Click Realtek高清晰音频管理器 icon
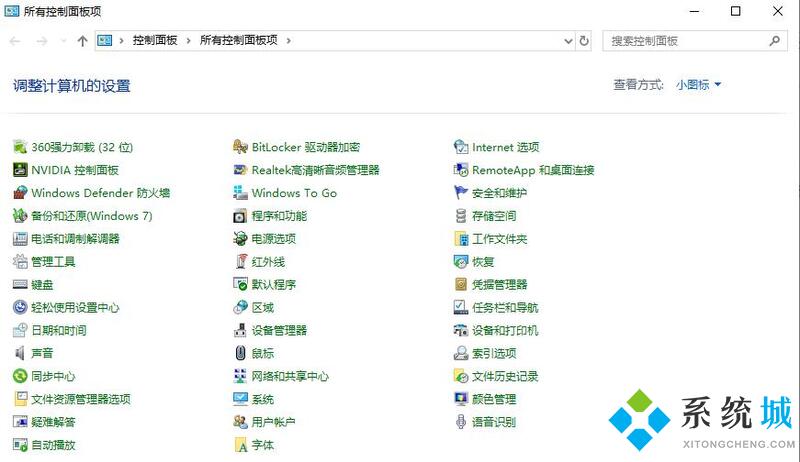 [240, 170]
